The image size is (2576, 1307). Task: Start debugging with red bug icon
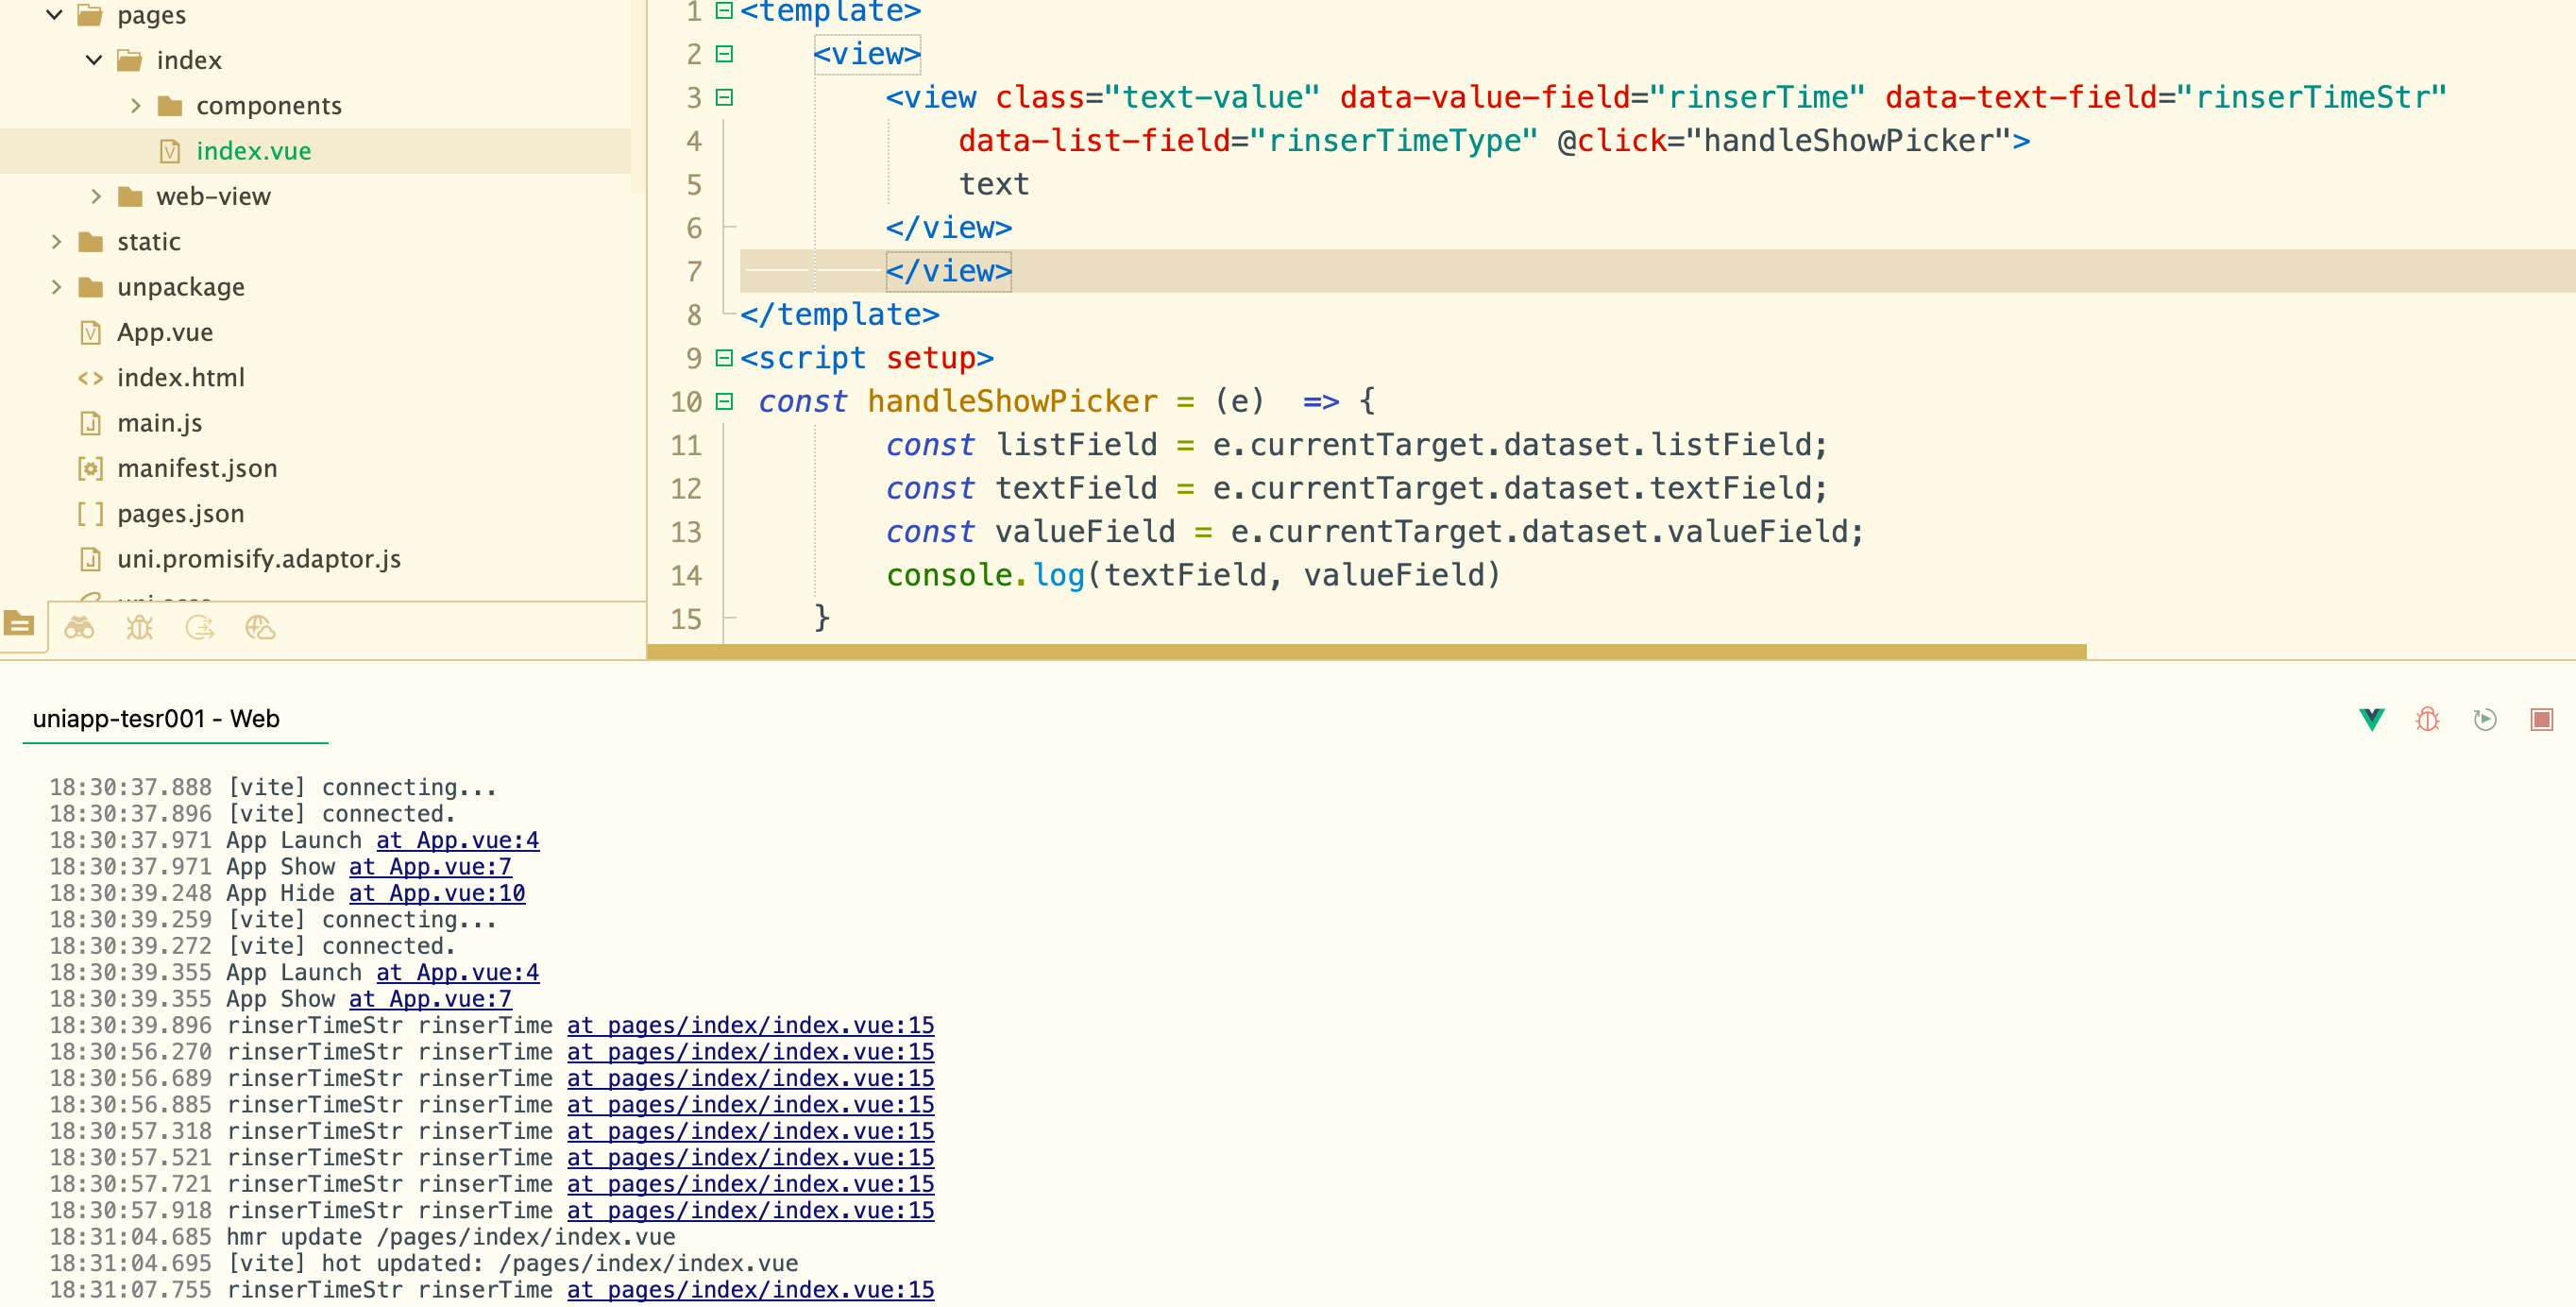(2427, 720)
